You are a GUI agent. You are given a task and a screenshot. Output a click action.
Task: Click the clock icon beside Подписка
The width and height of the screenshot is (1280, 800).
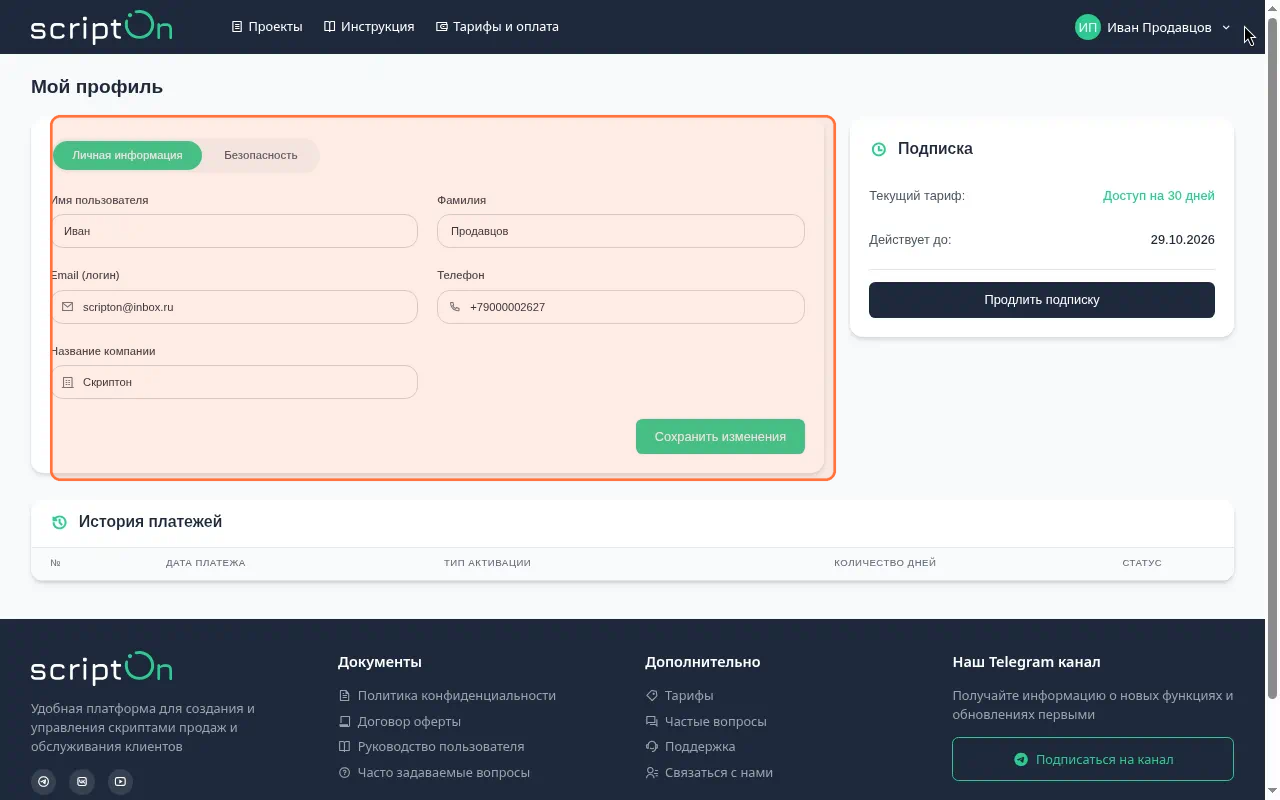879,149
